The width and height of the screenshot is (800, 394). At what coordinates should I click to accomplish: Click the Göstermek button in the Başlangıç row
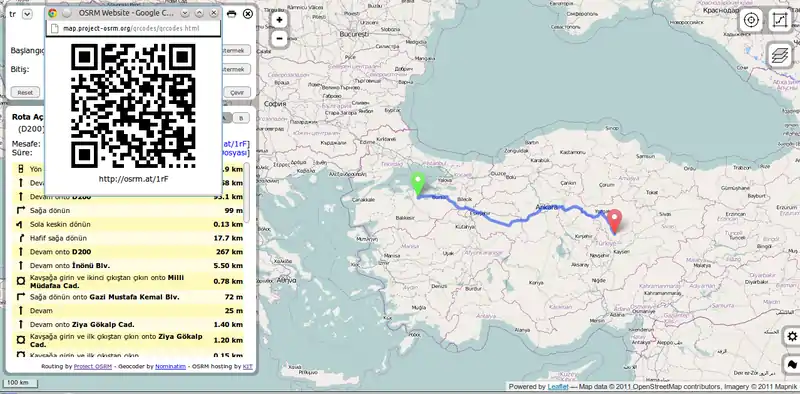point(236,50)
